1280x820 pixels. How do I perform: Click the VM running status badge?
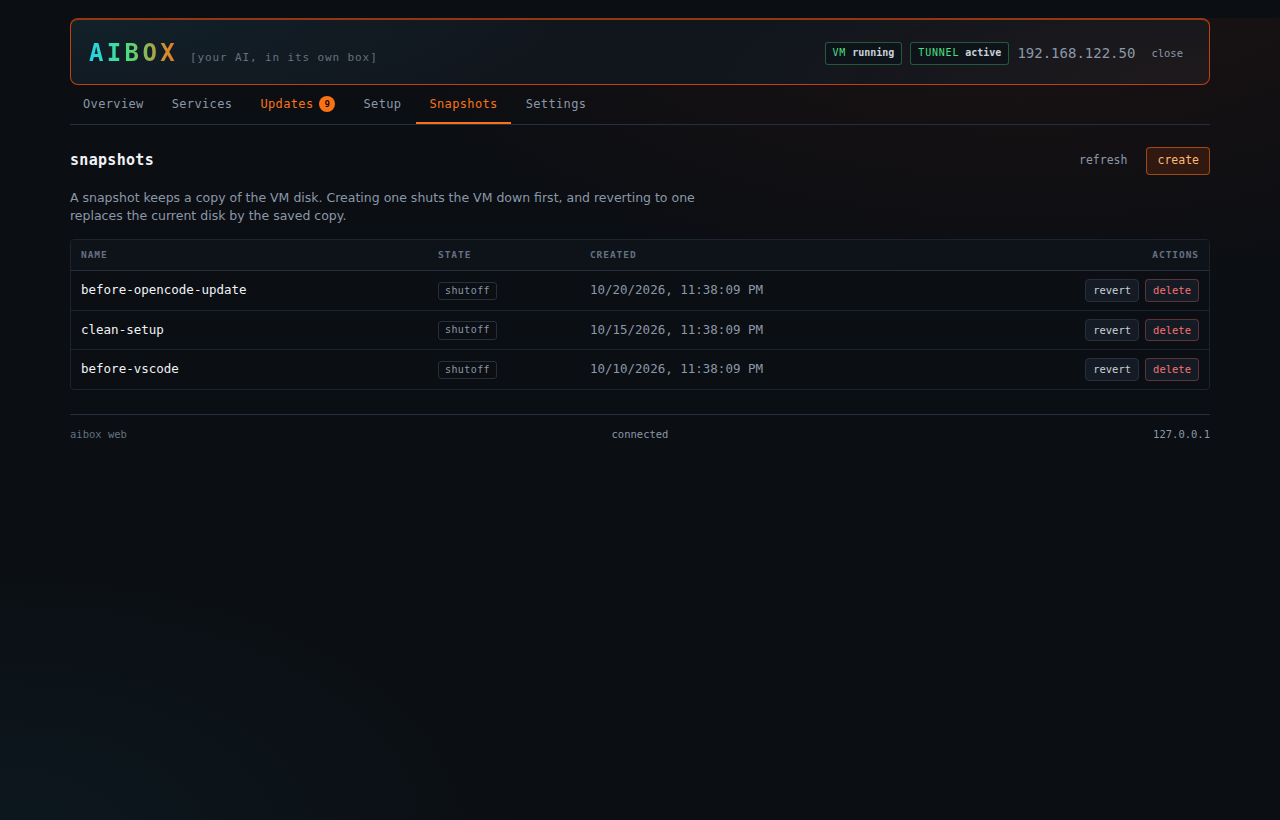tap(863, 53)
